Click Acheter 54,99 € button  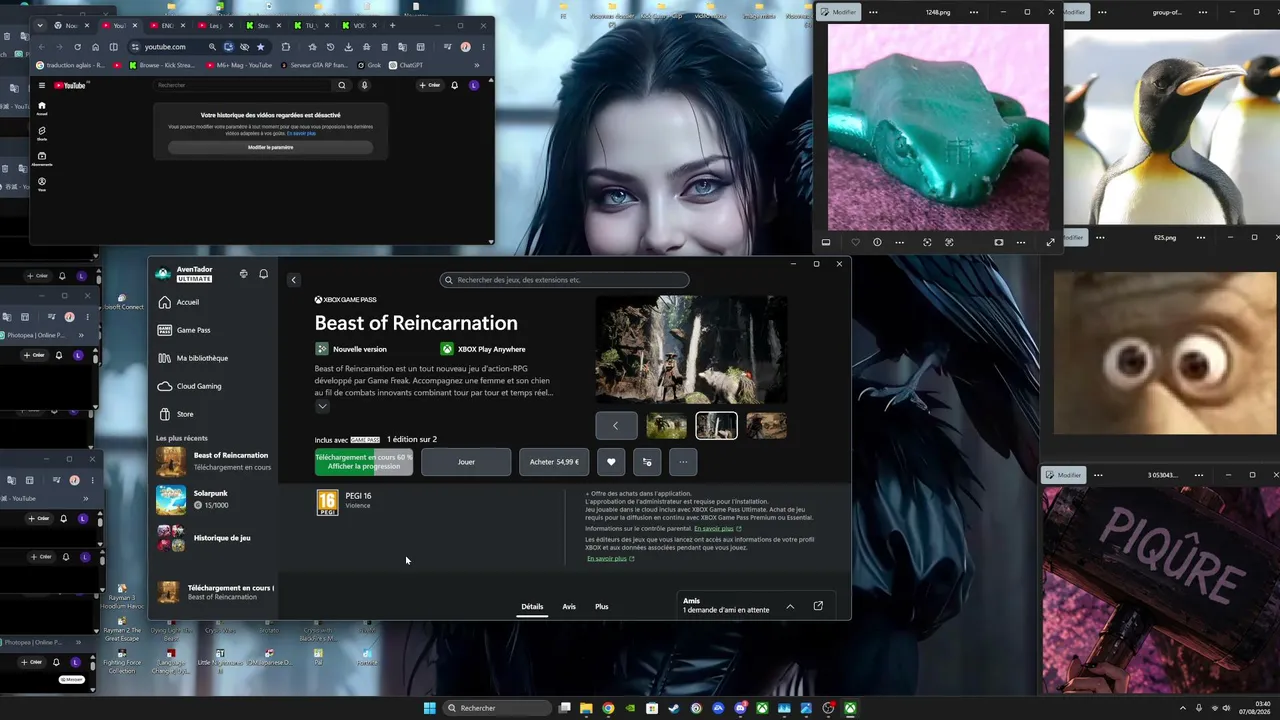pos(554,462)
